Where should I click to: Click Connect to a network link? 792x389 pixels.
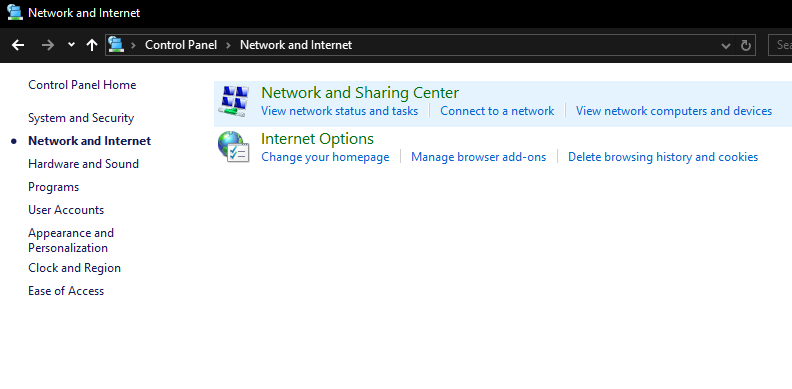(497, 111)
